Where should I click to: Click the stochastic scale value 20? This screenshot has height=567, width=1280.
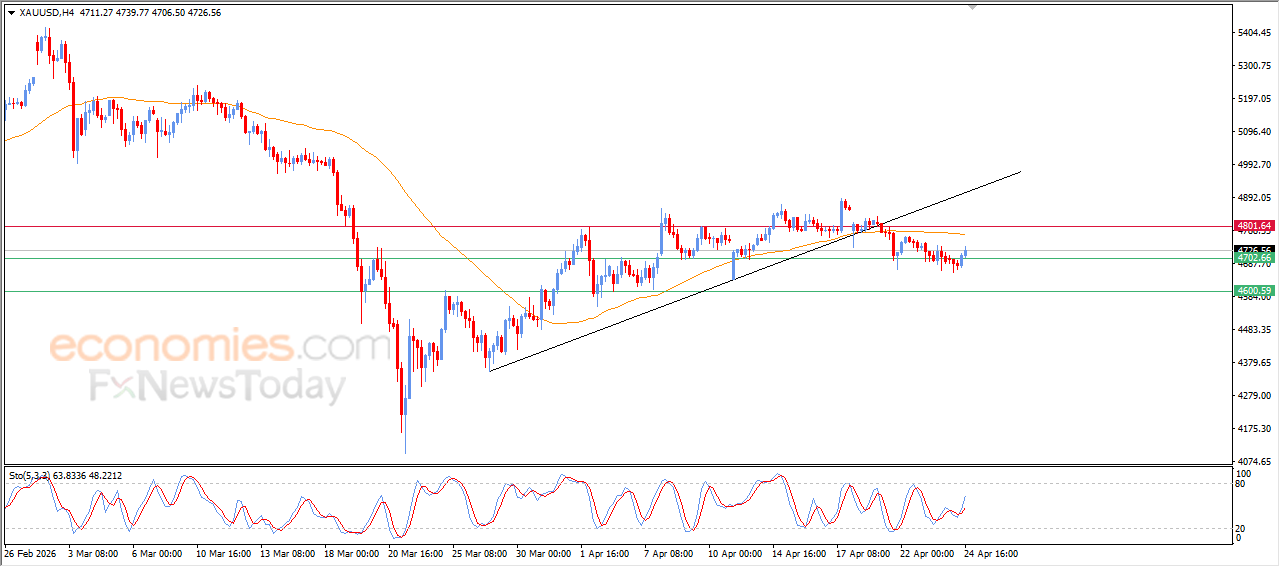1242,527
